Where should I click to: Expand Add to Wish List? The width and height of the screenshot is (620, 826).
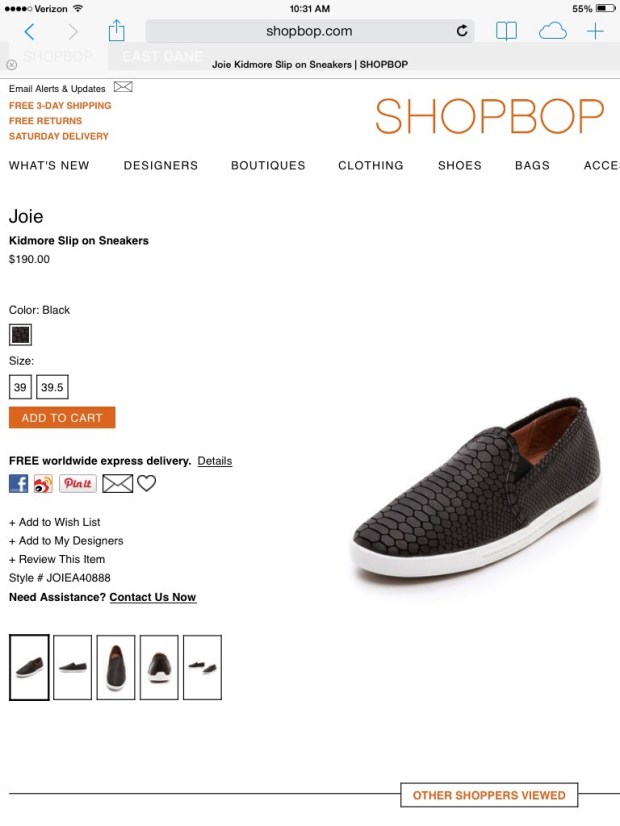pos(54,522)
